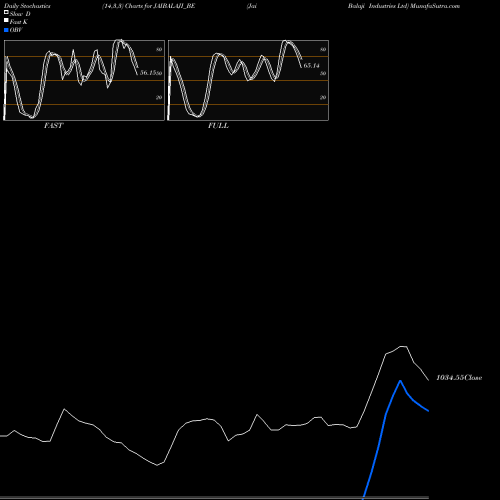
Task: Click the blue OBV legend swatch
Action: click(x=6, y=30)
